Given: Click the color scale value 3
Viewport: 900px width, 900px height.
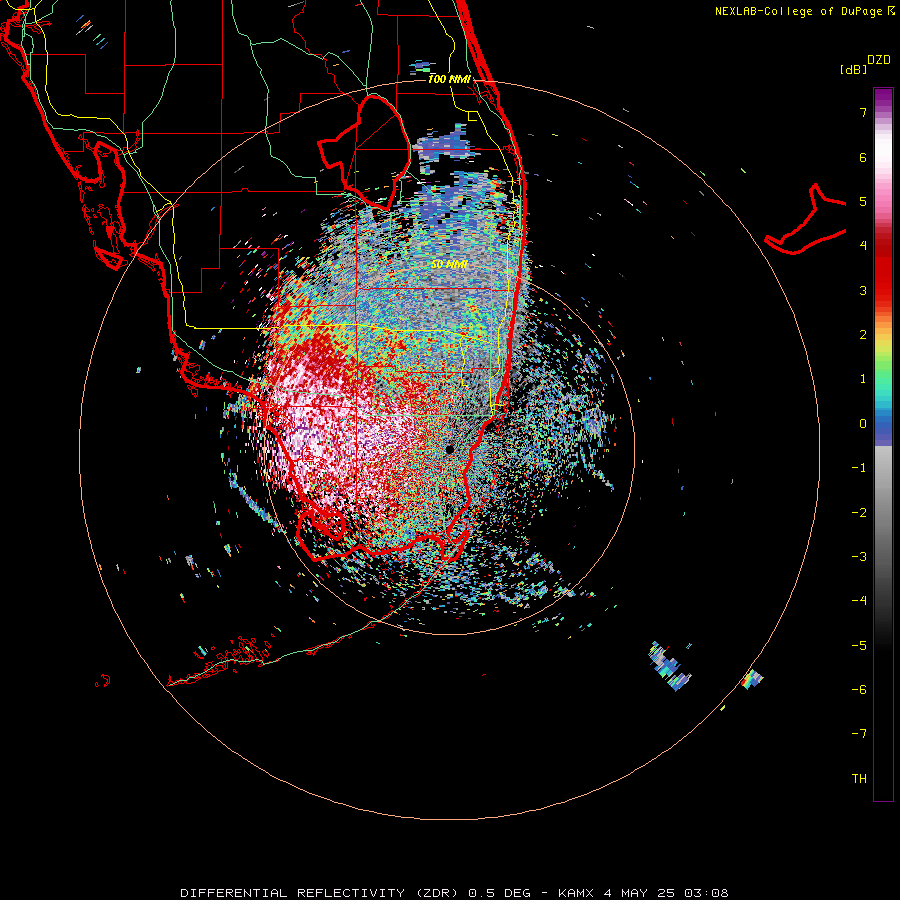Looking at the screenshot, I should 863,290.
